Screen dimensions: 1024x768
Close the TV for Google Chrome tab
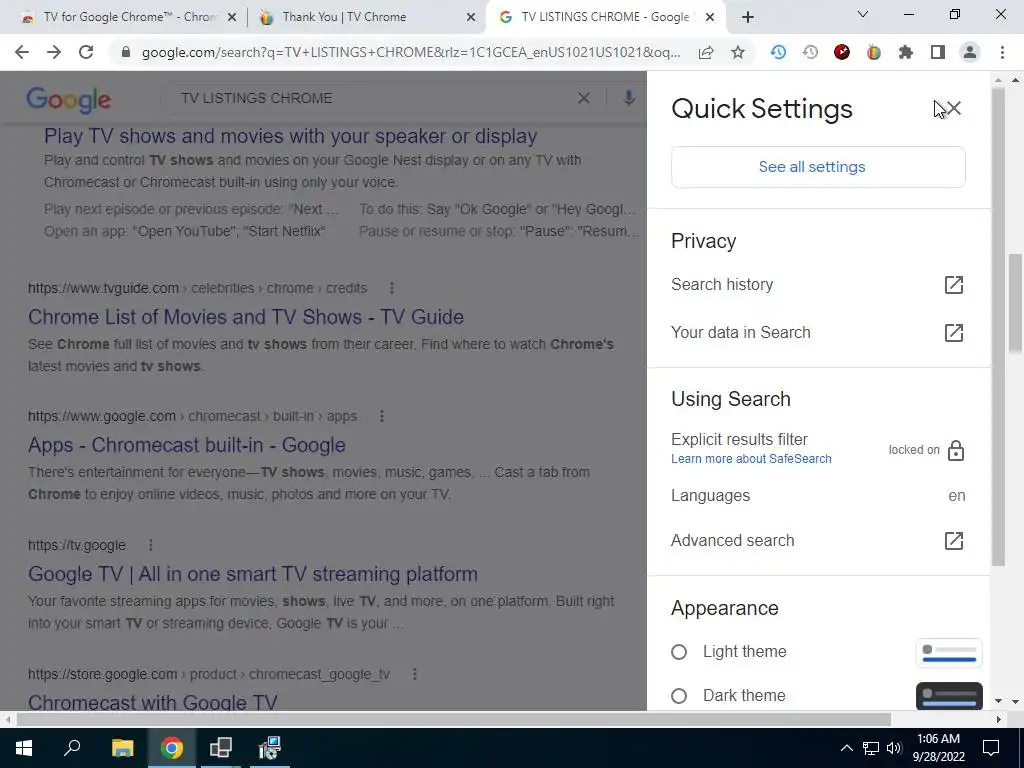(231, 18)
